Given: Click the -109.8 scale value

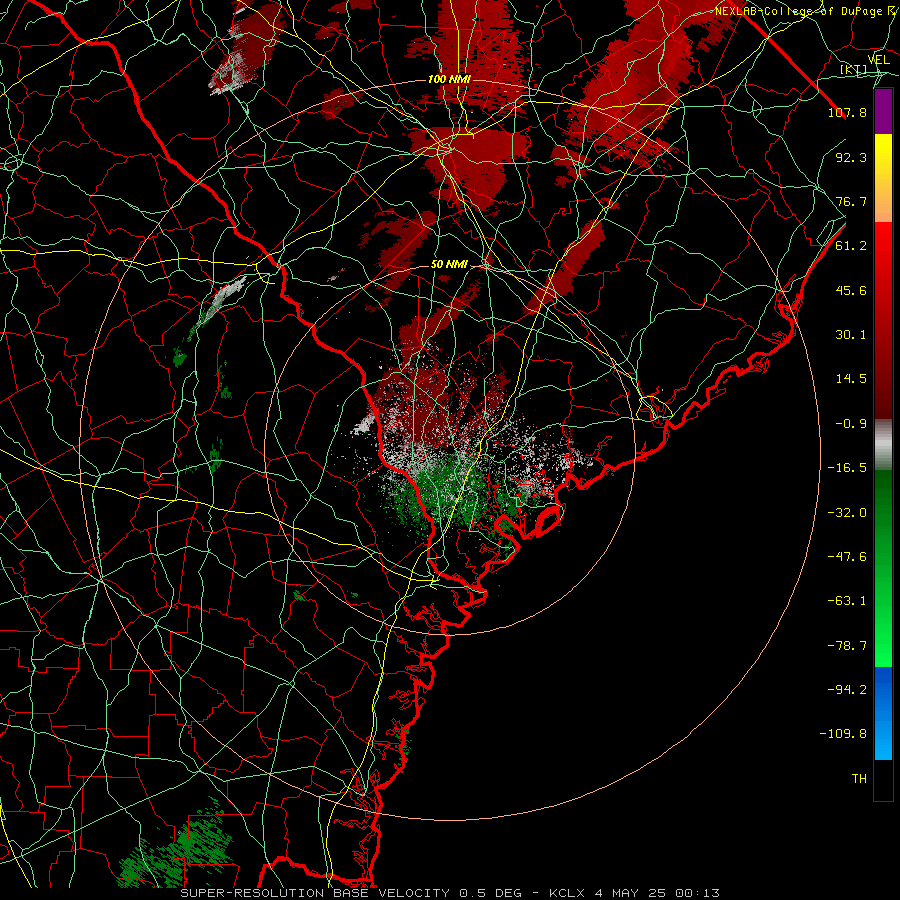Looking at the screenshot, I should [844, 734].
